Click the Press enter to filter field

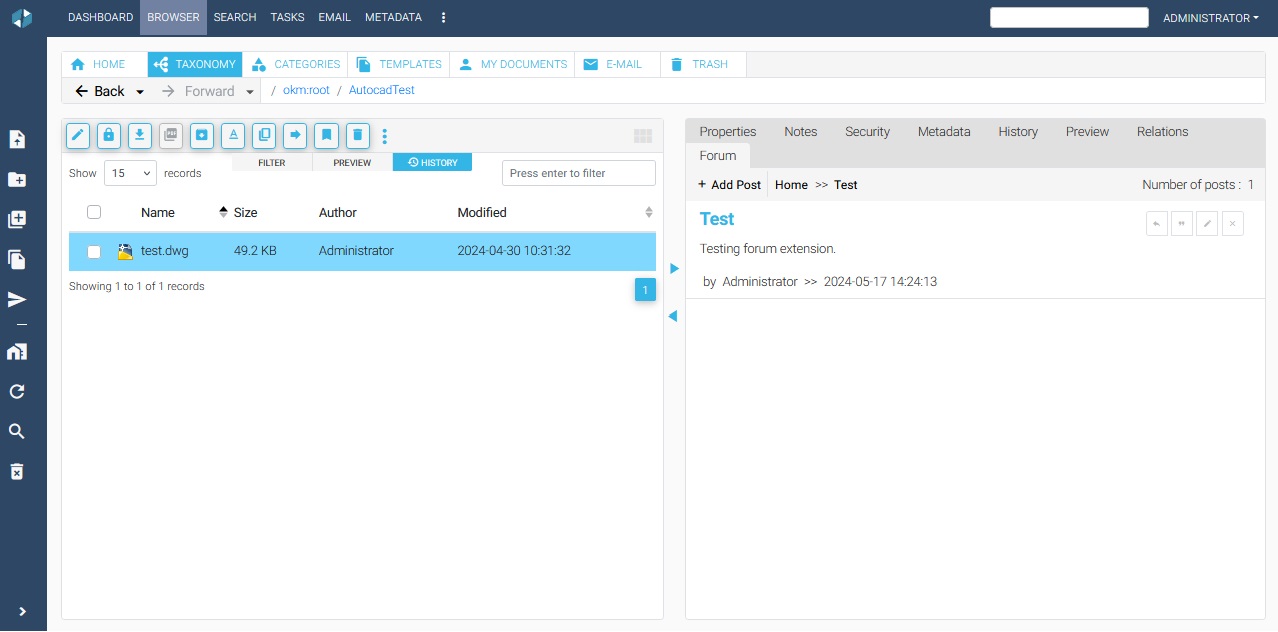[x=579, y=173]
